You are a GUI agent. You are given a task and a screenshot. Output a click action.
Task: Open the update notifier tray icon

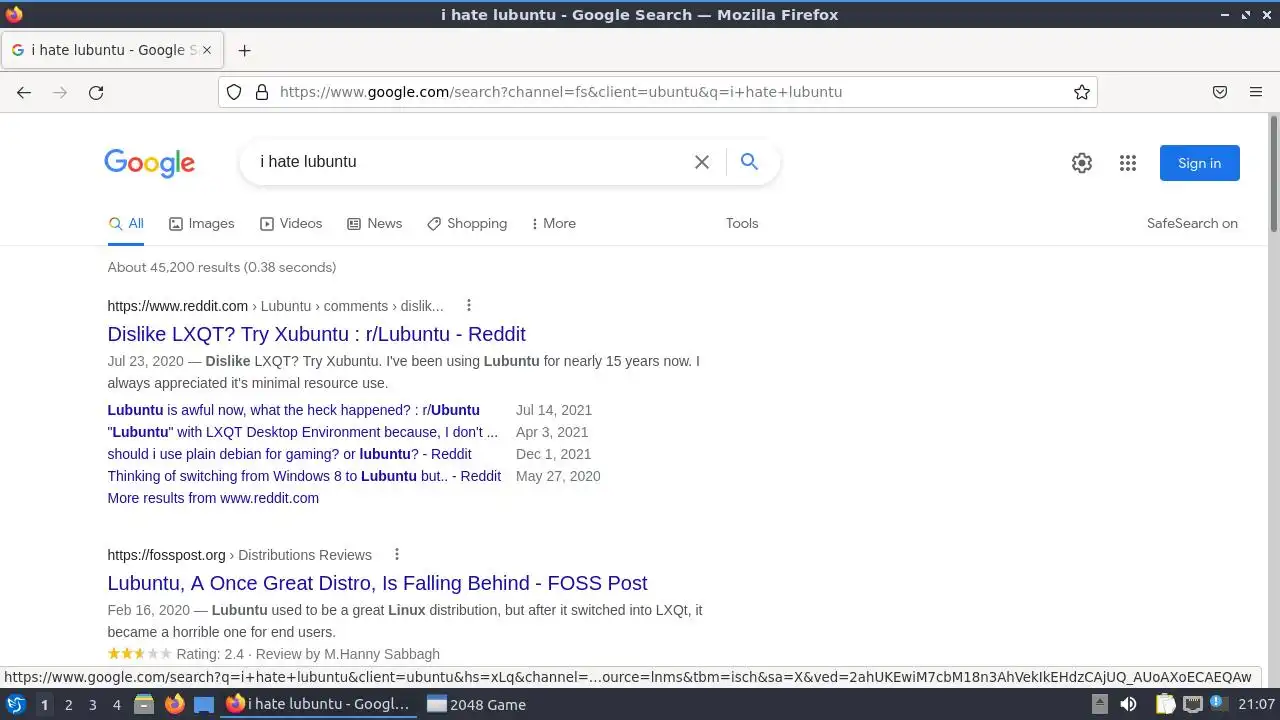(x=1219, y=705)
